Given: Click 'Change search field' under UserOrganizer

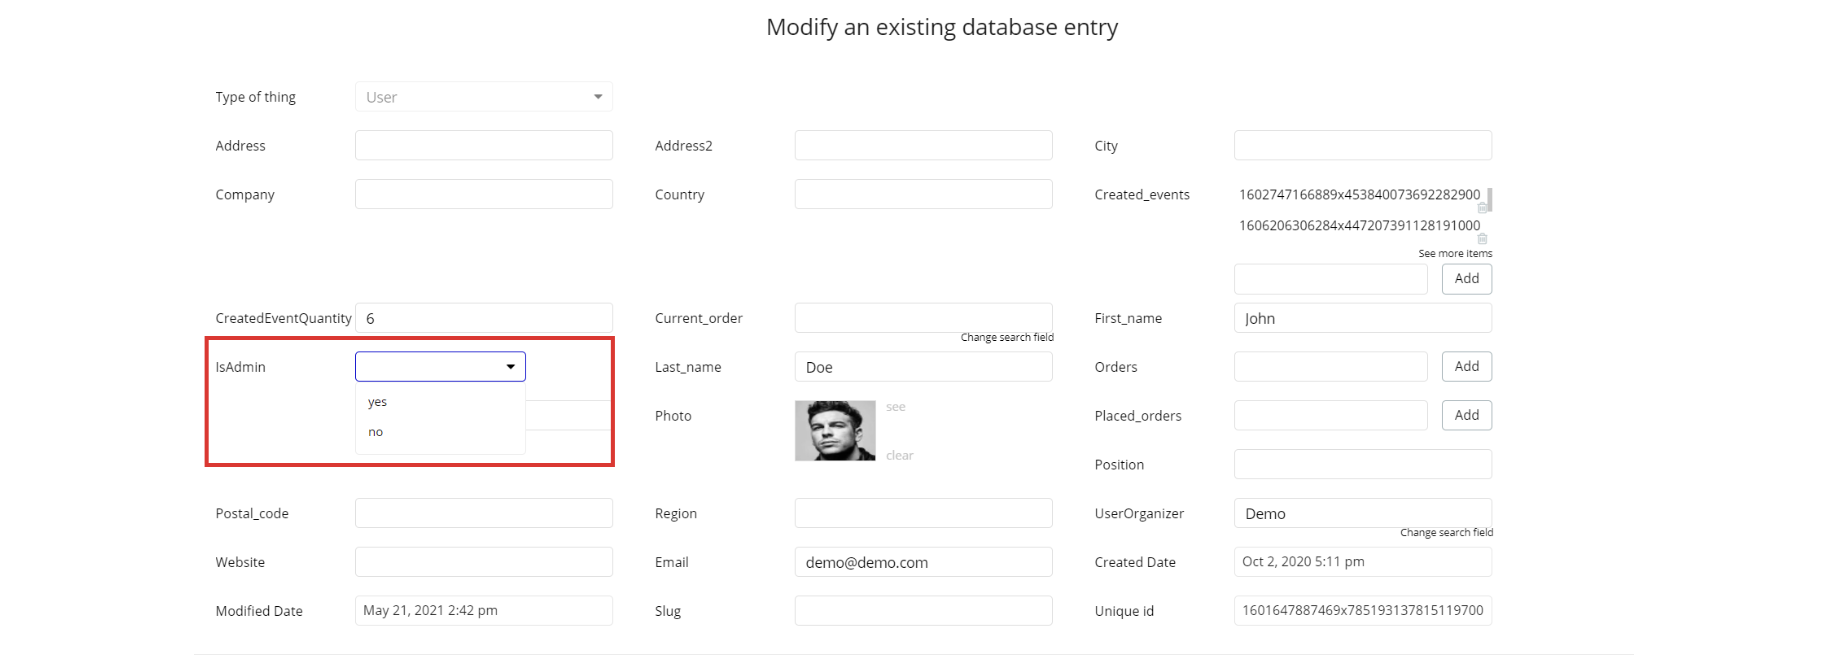Looking at the screenshot, I should point(1446,533).
